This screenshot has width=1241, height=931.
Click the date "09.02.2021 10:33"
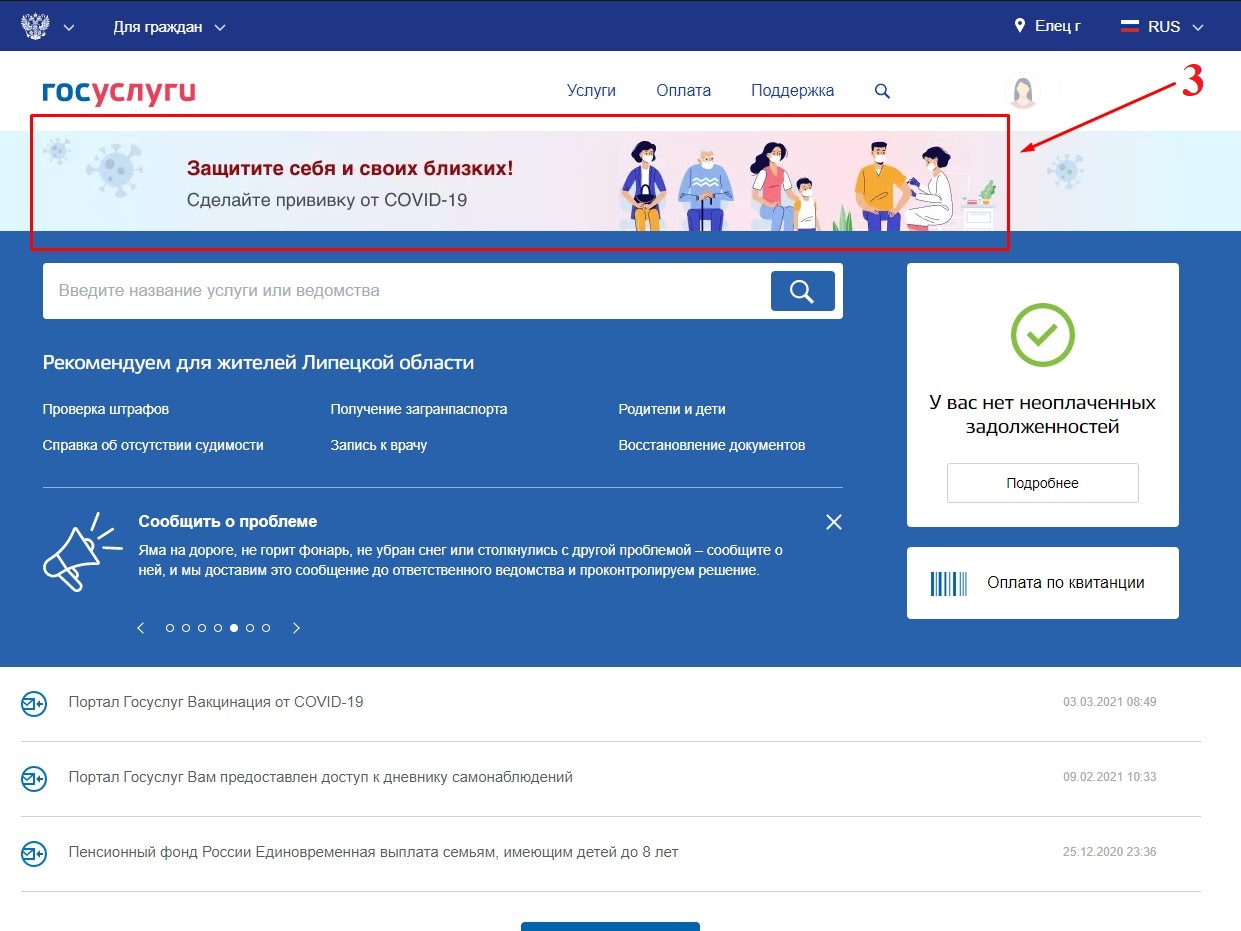tap(1109, 777)
